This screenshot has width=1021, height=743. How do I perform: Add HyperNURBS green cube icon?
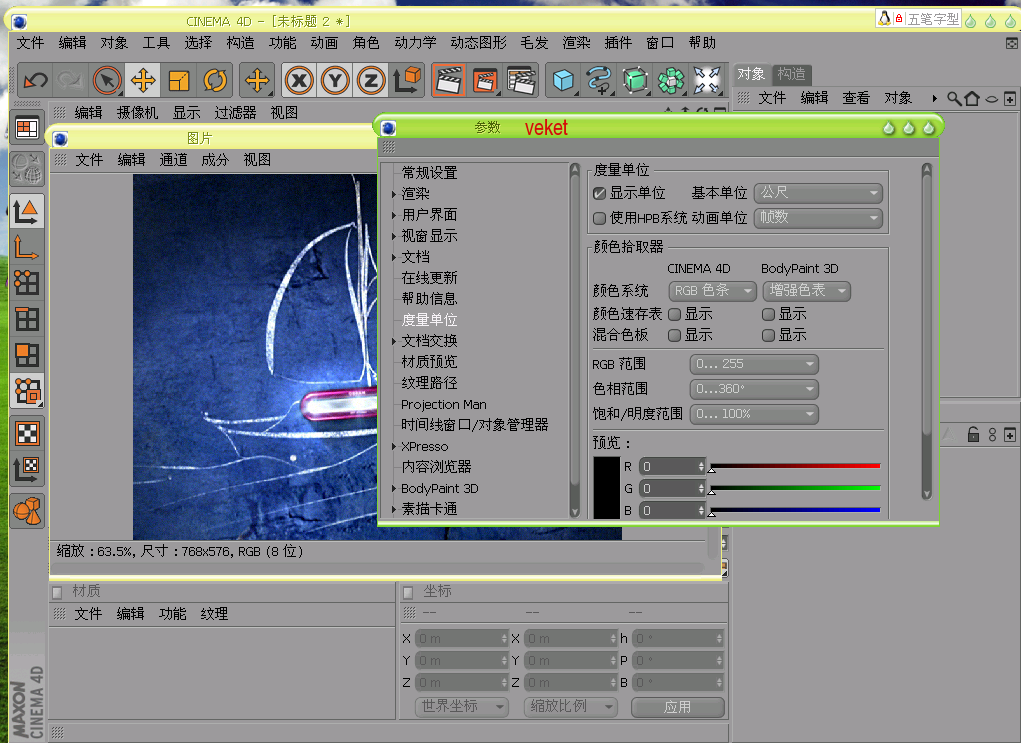coord(635,81)
